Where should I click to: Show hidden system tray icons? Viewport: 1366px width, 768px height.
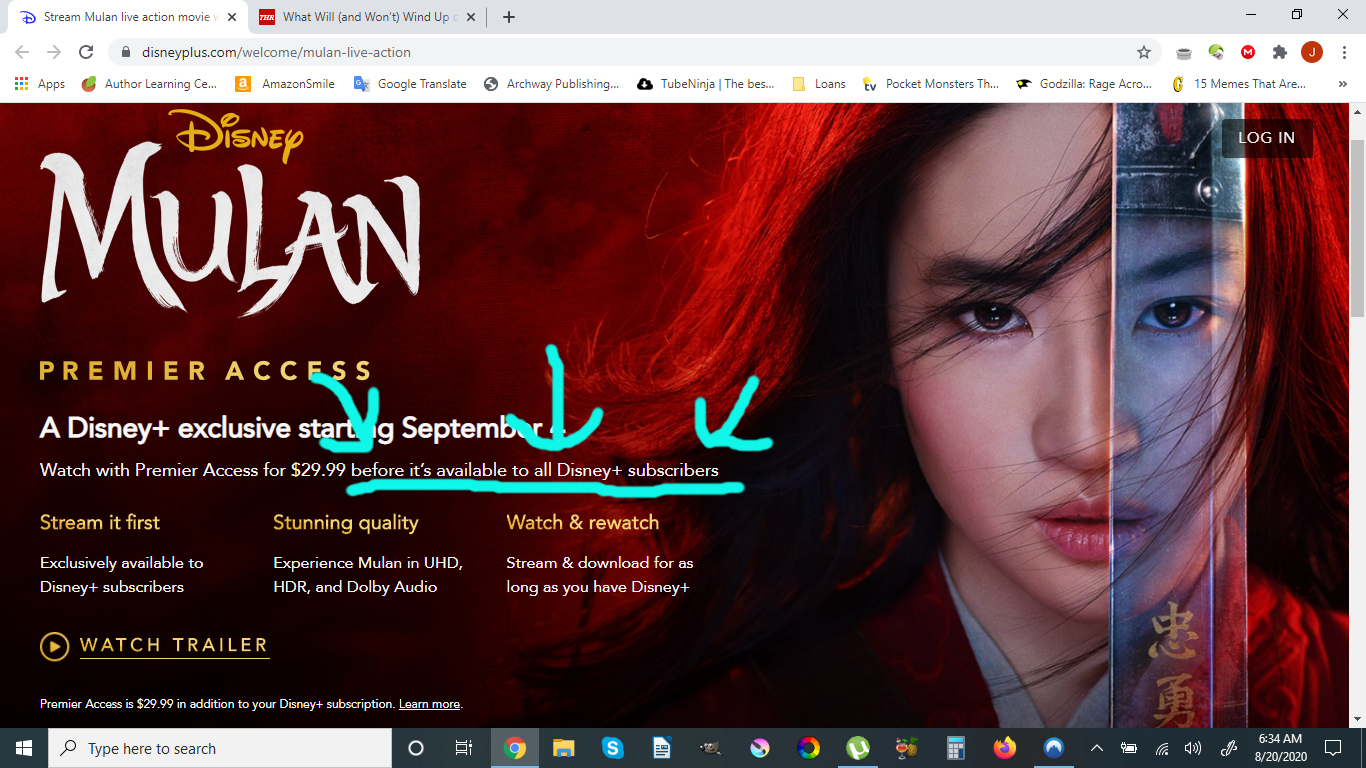coord(1097,748)
